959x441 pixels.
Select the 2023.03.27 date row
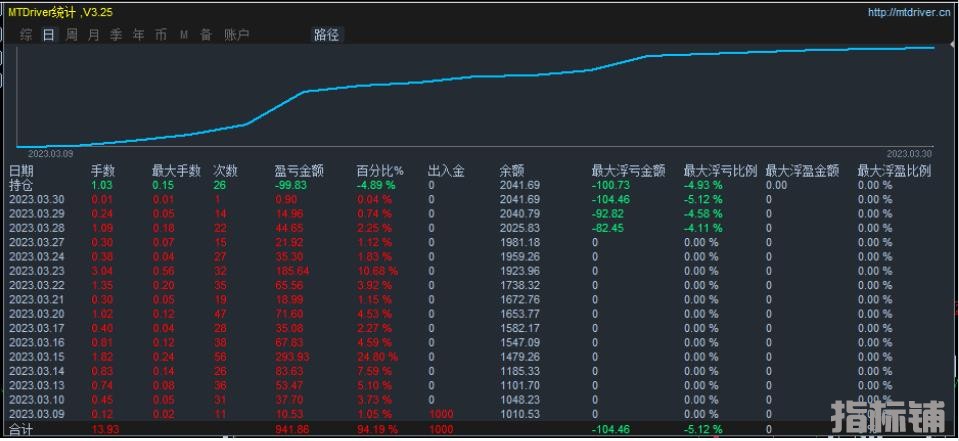click(37, 242)
